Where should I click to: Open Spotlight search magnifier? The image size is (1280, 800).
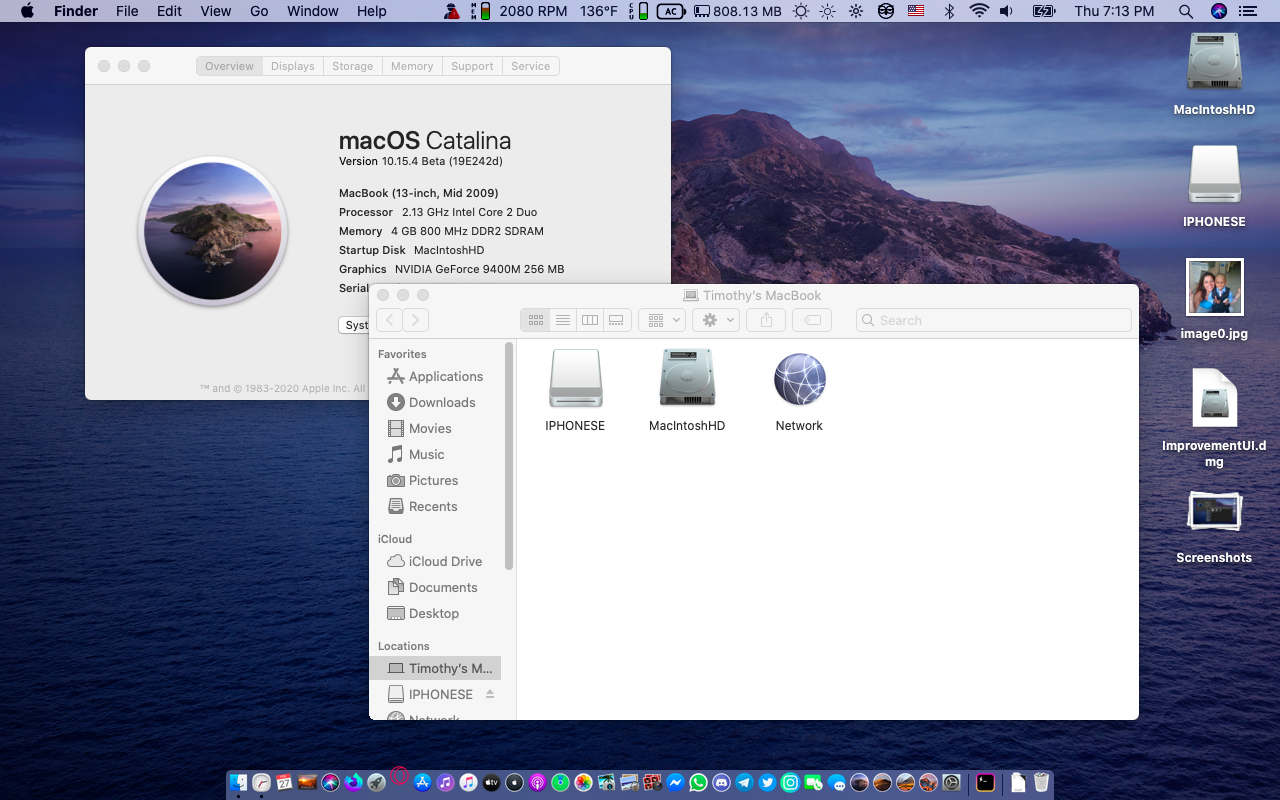1186,11
